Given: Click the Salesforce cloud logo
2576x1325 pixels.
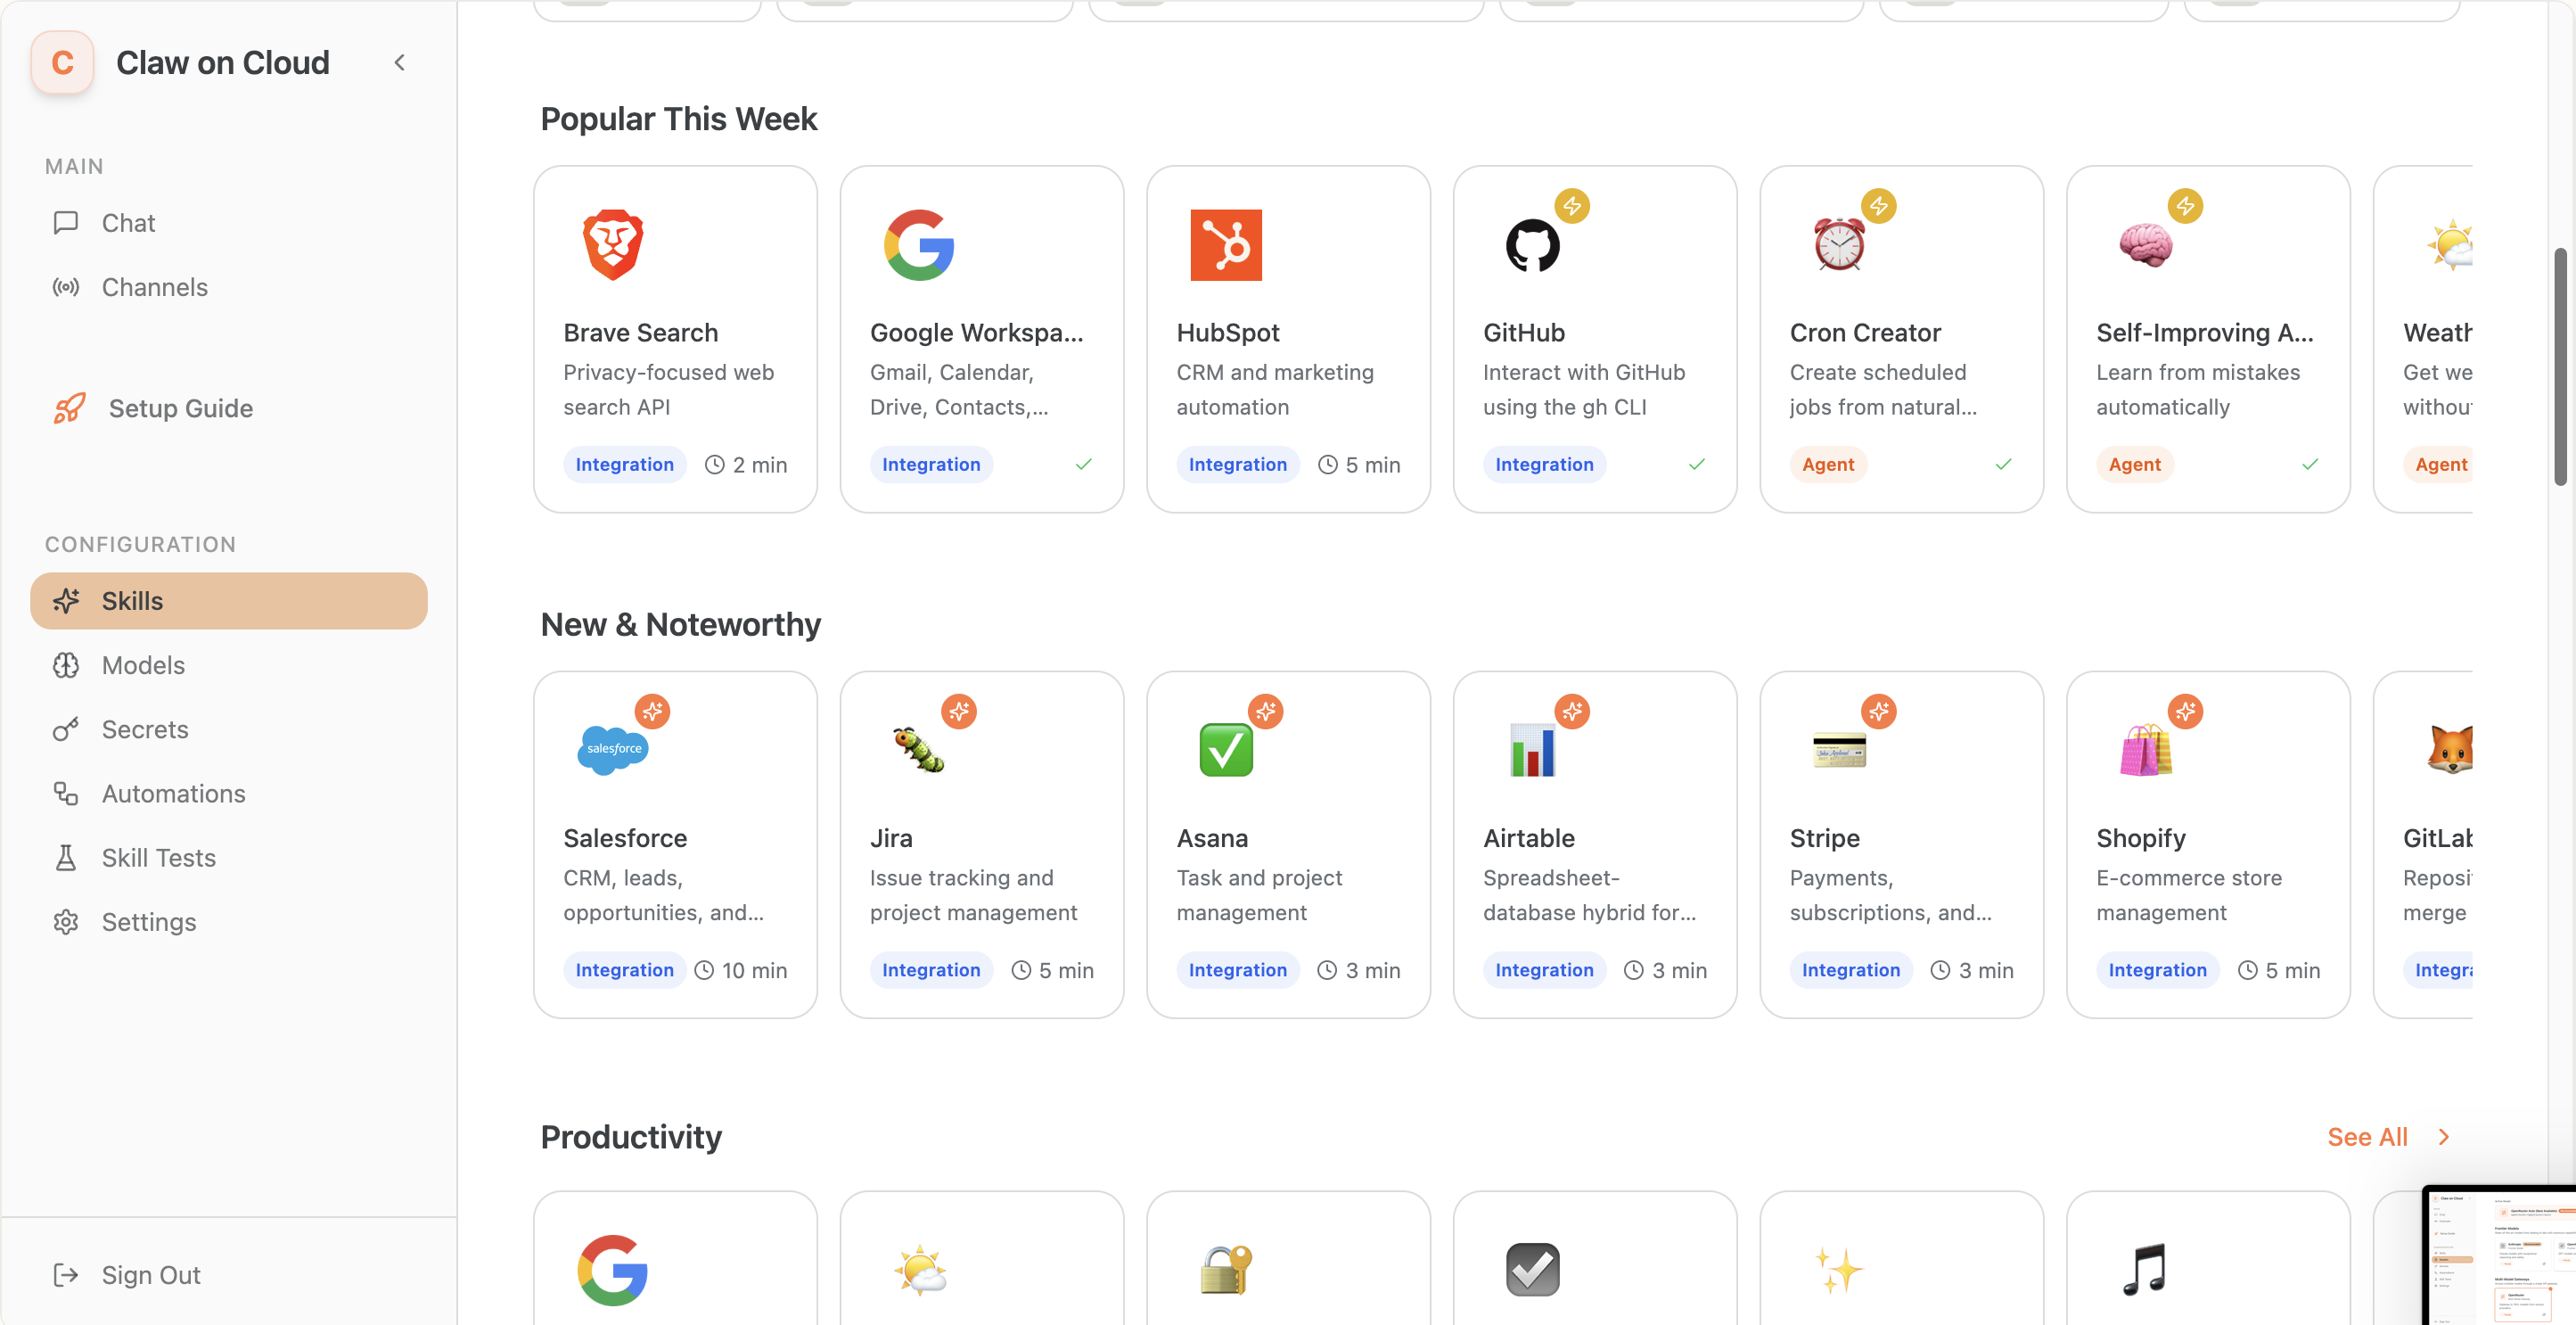Looking at the screenshot, I should (611, 749).
